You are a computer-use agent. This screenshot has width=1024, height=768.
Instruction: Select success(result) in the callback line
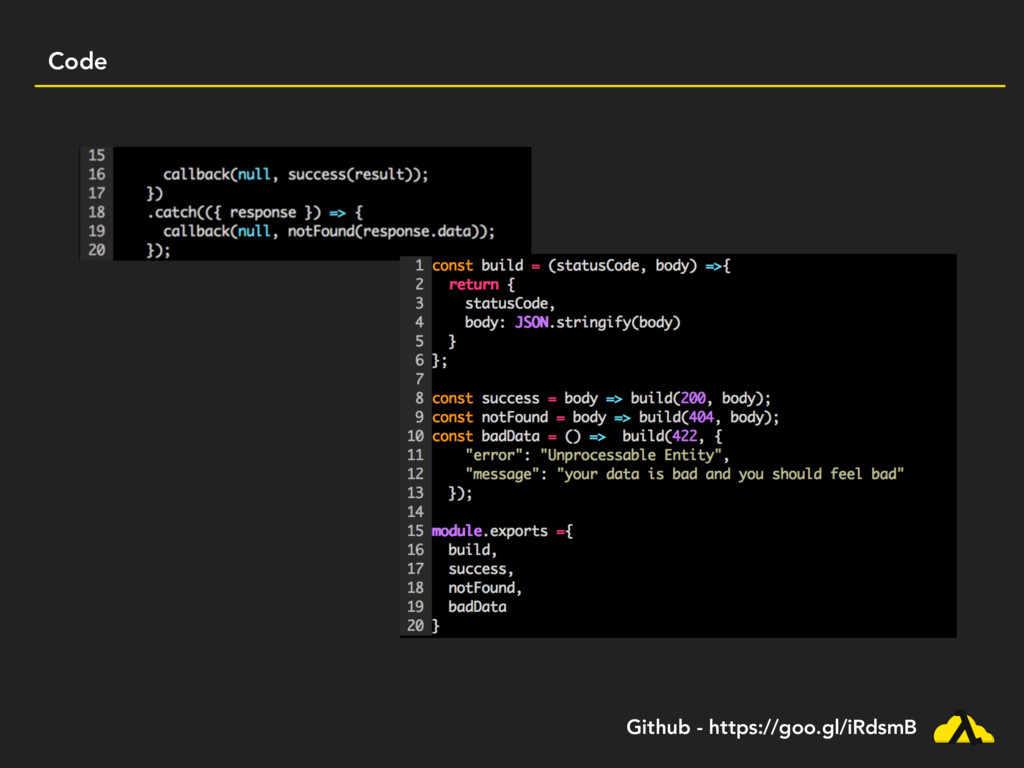[357, 174]
